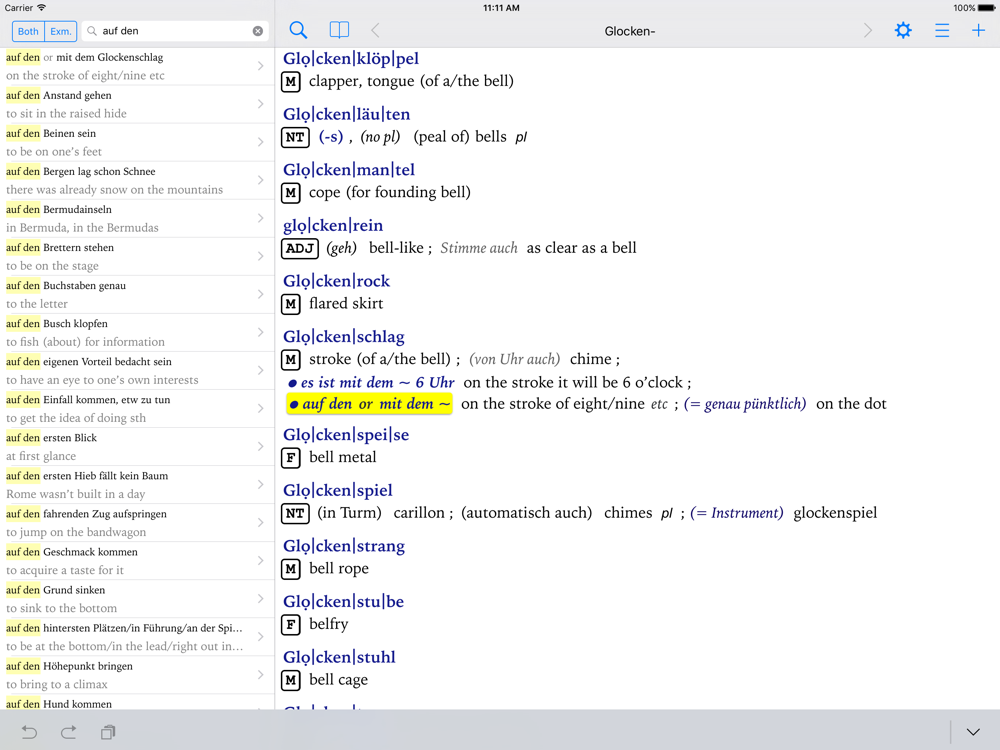Expand chevron for 'ersten Hieb fällt' row

(x=260, y=485)
